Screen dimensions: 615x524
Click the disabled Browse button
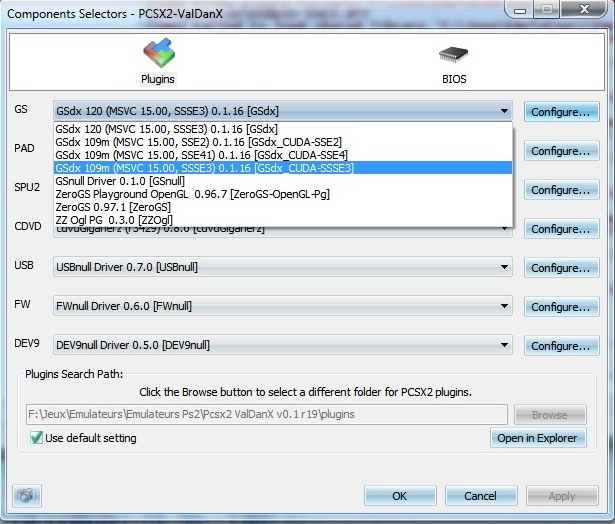(x=550, y=415)
